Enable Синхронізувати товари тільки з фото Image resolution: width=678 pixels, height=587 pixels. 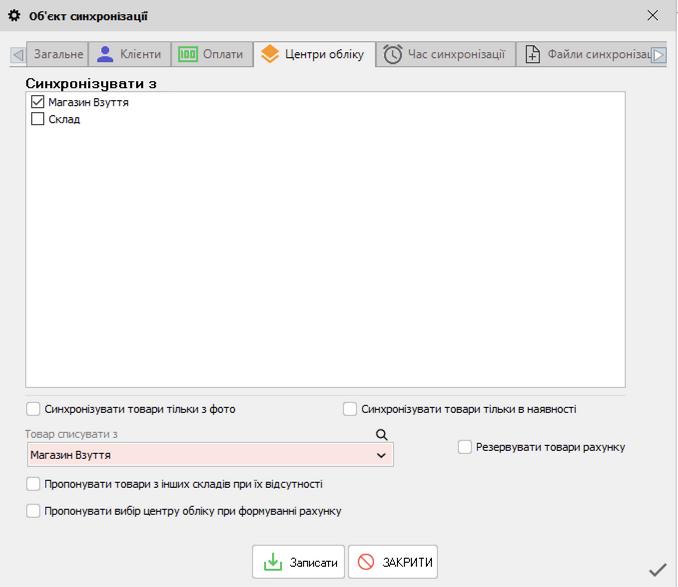click(x=34, y=409)
